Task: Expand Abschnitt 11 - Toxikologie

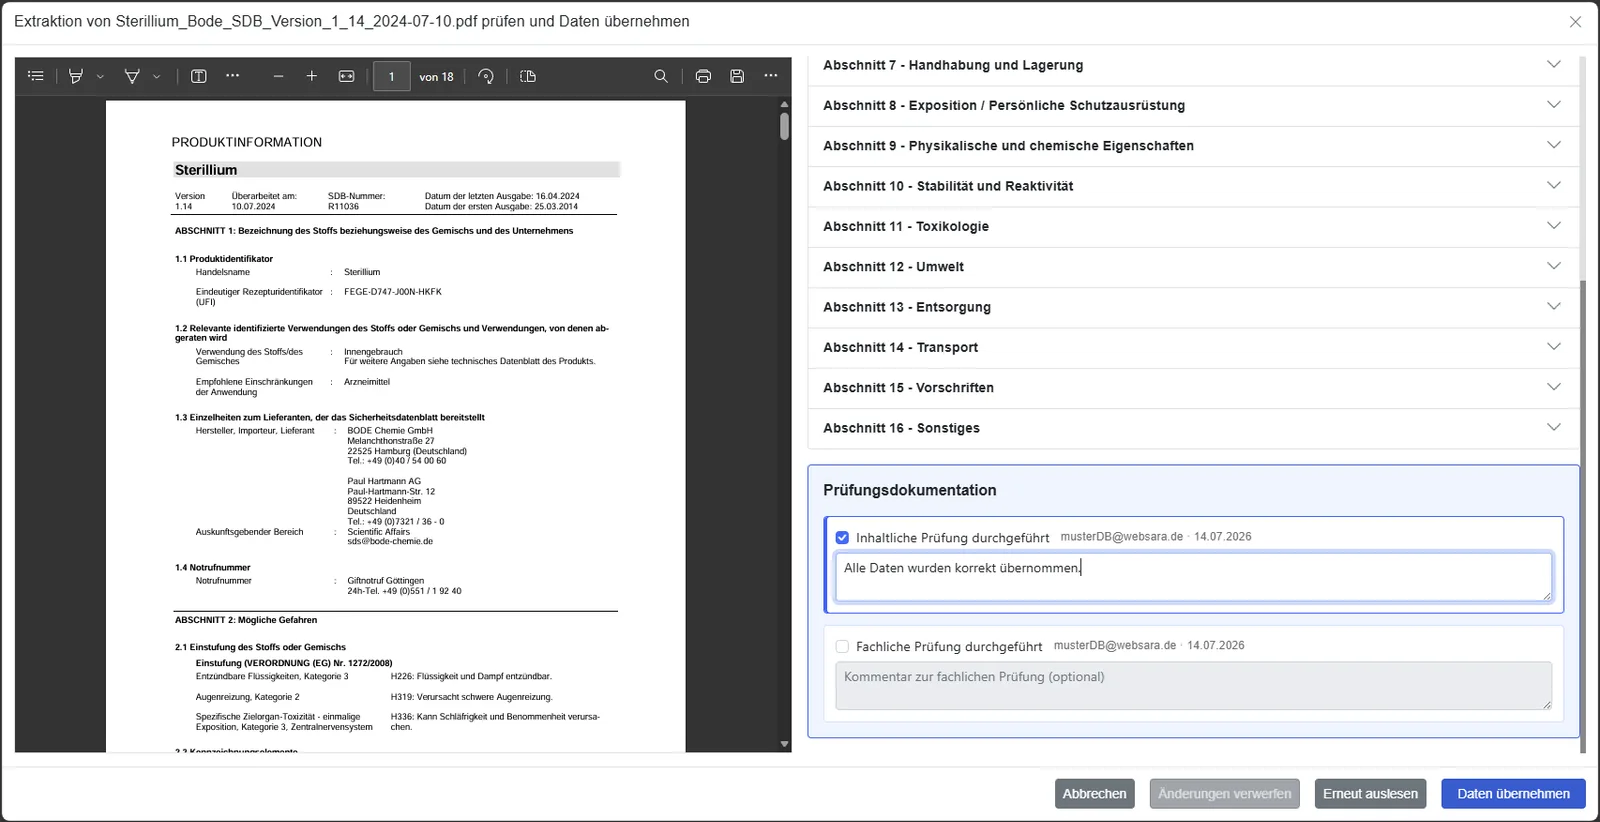Action: coord(1193,226)
